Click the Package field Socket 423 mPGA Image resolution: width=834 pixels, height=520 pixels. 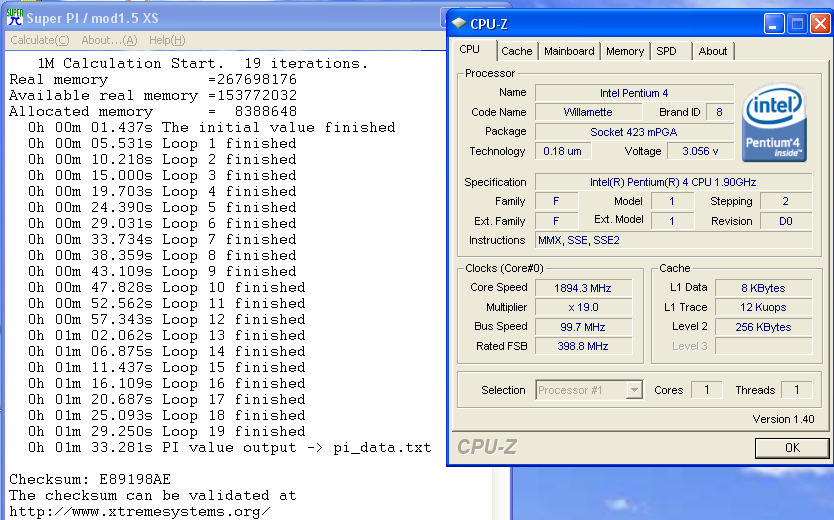tap(634, 132)
